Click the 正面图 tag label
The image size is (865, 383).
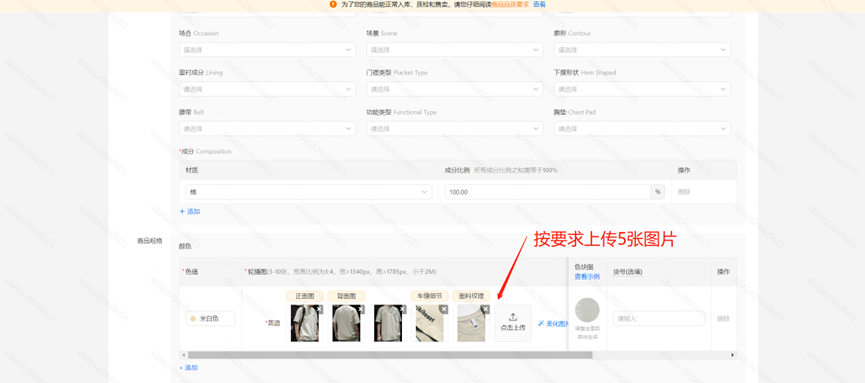305,296
